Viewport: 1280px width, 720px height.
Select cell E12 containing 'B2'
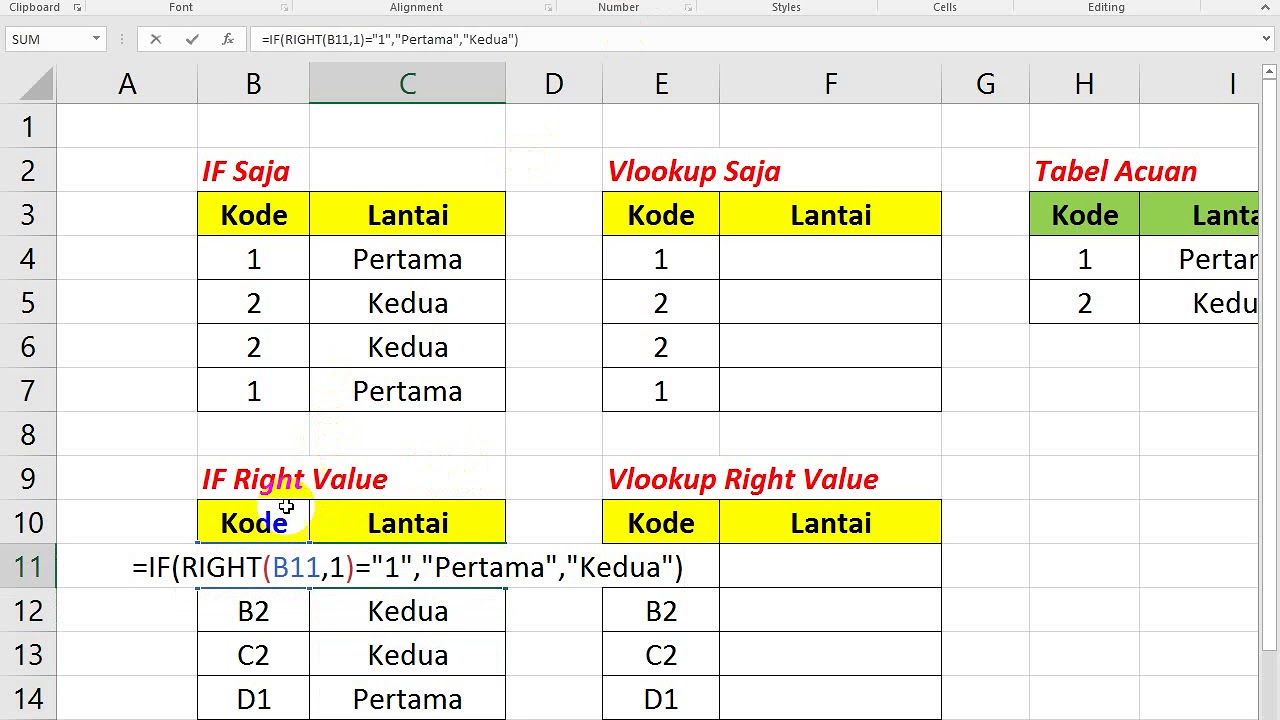[x=661, y=611]
